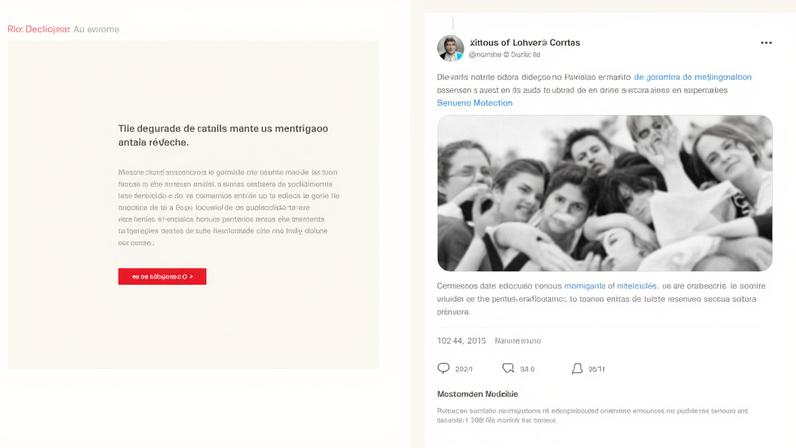Open the black-and-white group photo
Viewport: 796px width, 448px height.
pyautogui.click(x=605, y=193)
